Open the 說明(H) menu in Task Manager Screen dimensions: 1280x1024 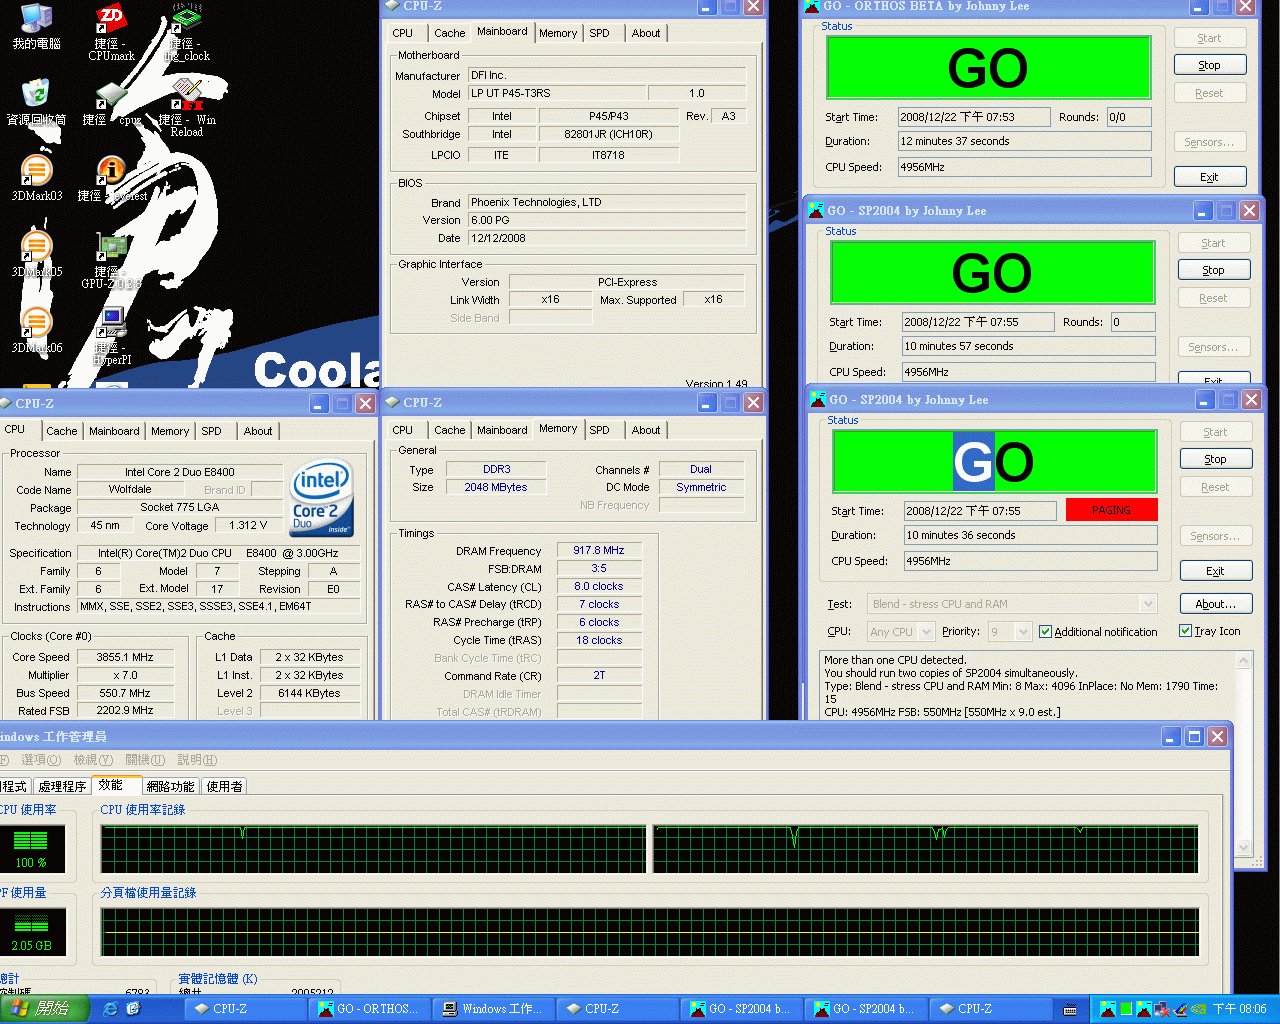tap(197, 760)
